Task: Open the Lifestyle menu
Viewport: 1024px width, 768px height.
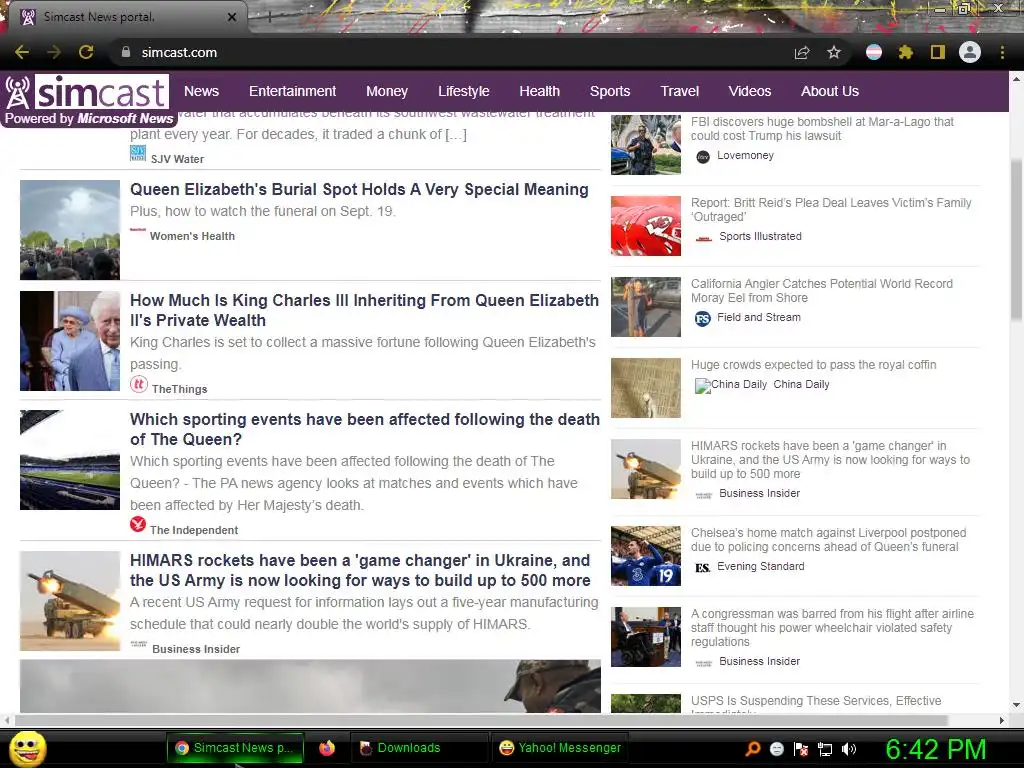Action: (x=464, y=91)
